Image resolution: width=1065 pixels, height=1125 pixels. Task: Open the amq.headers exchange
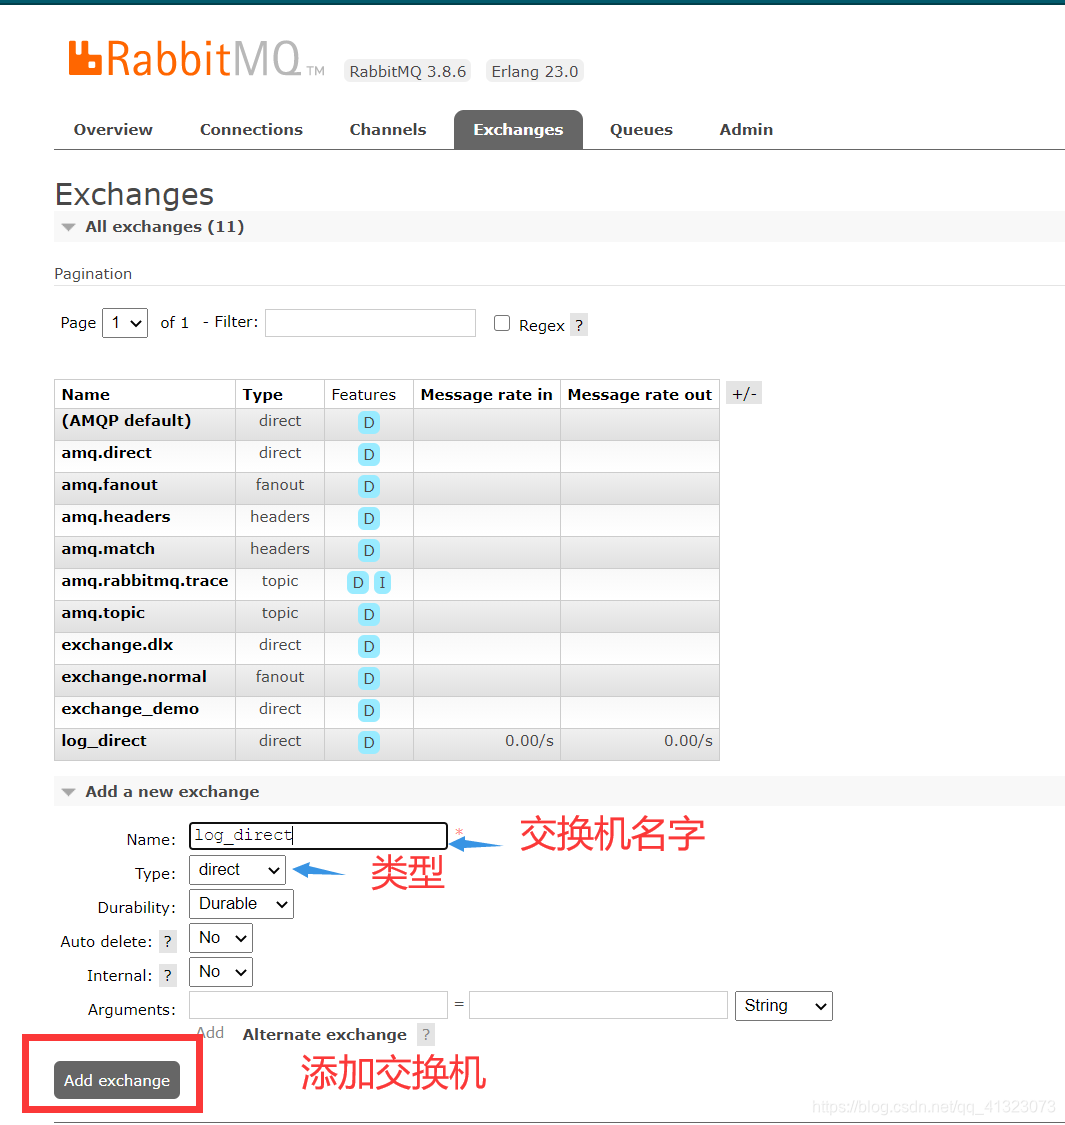click(116, 517)
